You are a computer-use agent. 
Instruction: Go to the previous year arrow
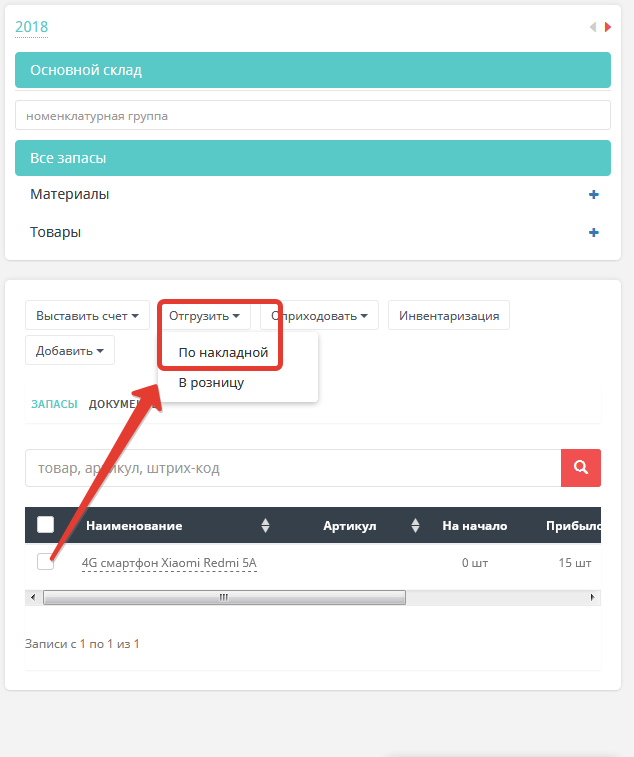point(593,28)
